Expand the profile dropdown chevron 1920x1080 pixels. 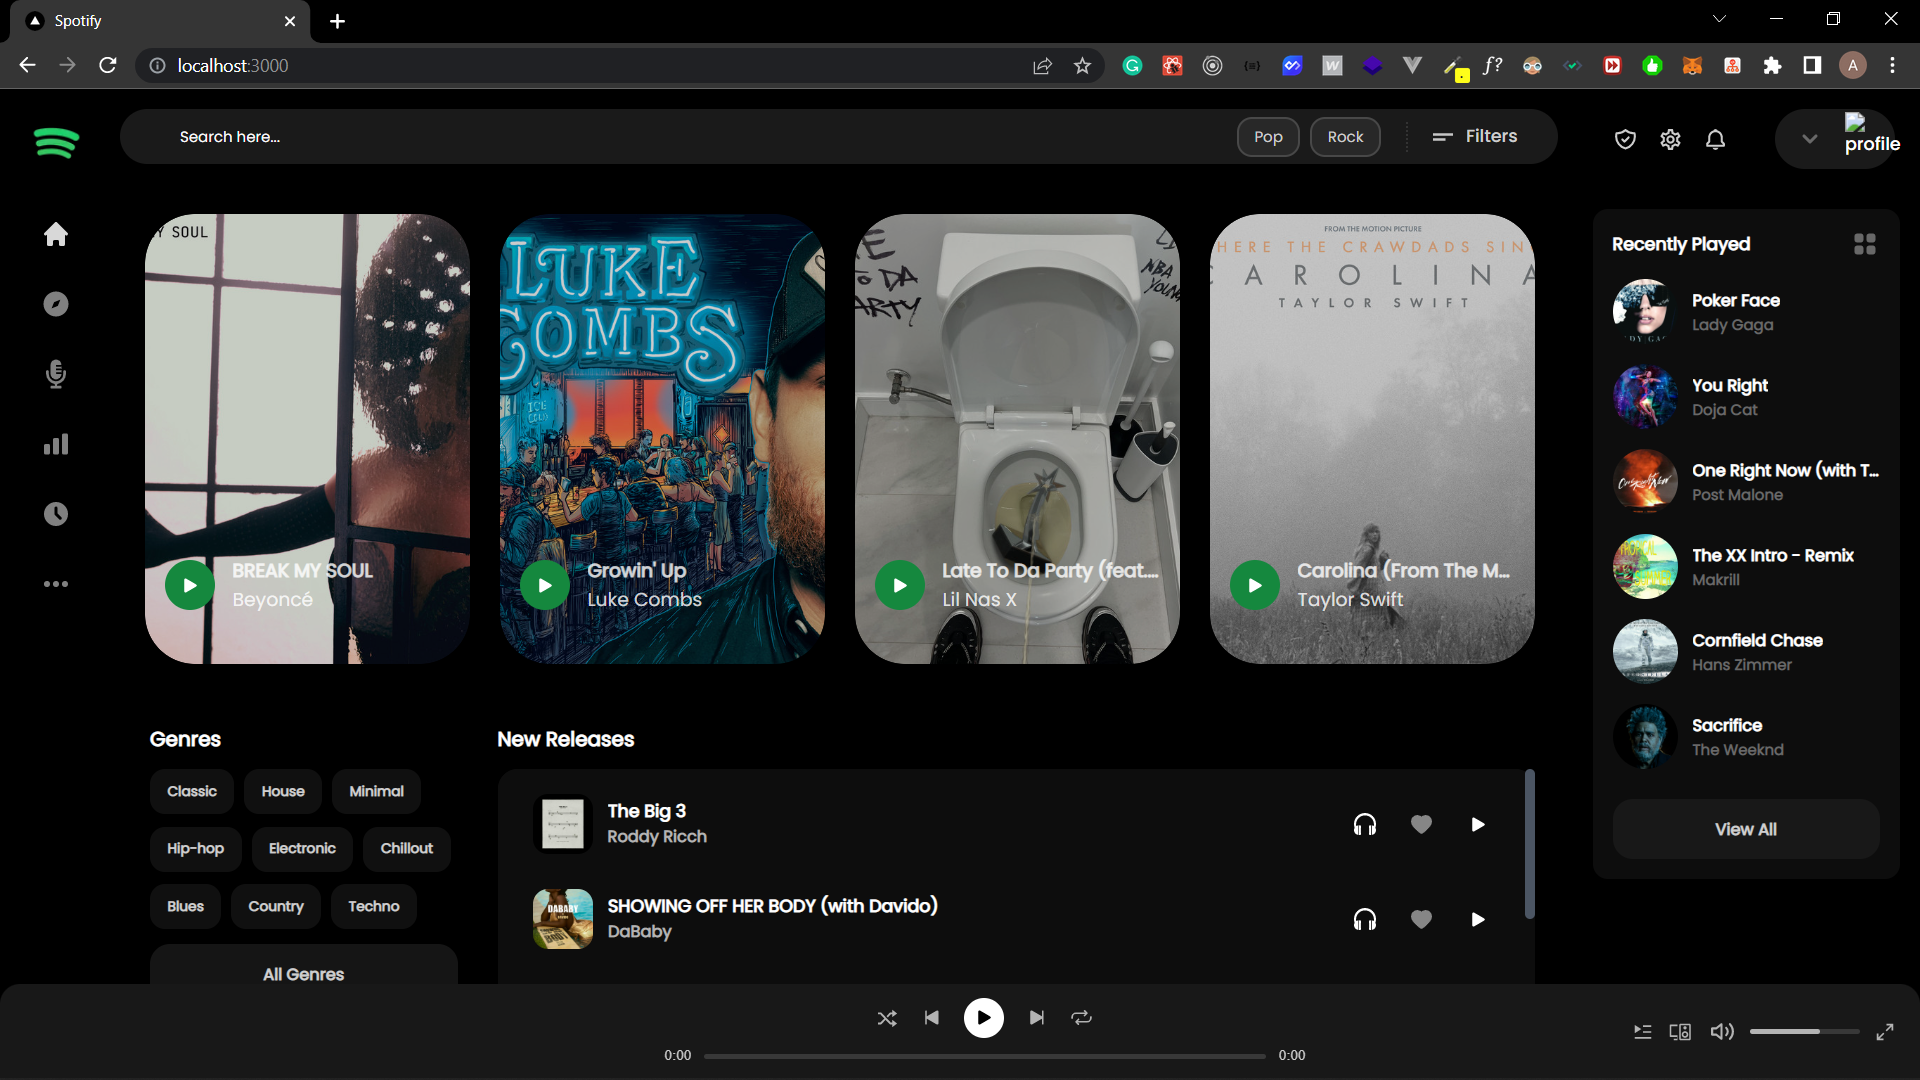(x=1808, y=139)
